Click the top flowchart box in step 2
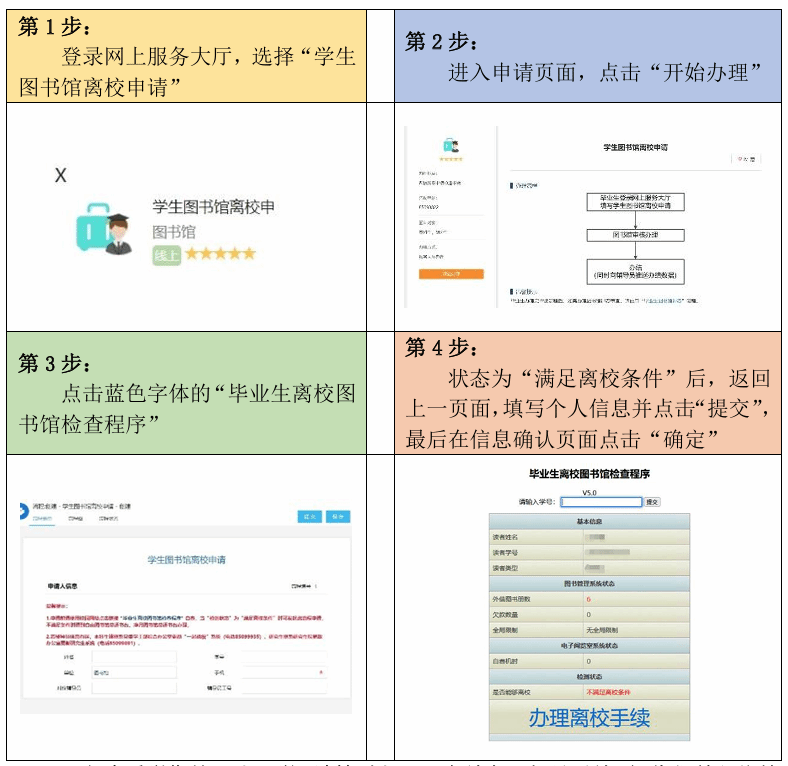The image size is (788, 766). tap(635, 201)
